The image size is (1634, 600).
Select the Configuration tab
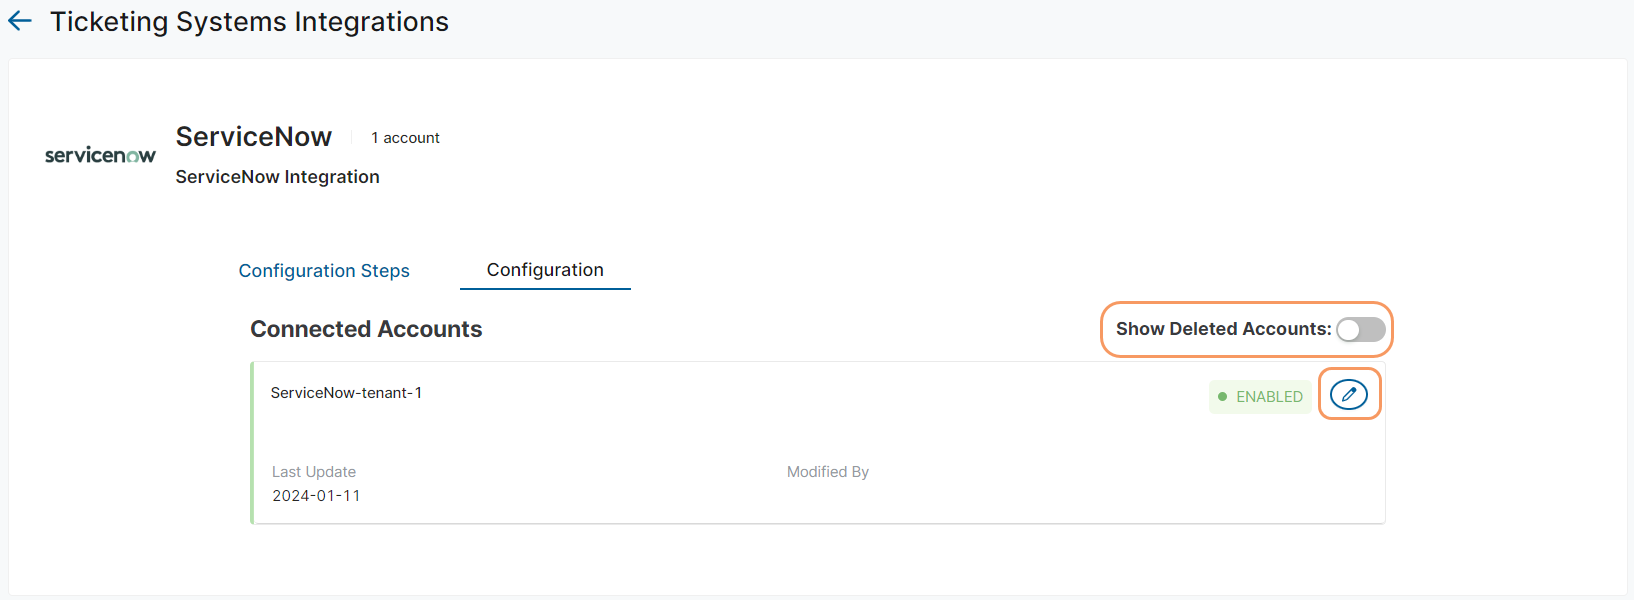[545, 270]
